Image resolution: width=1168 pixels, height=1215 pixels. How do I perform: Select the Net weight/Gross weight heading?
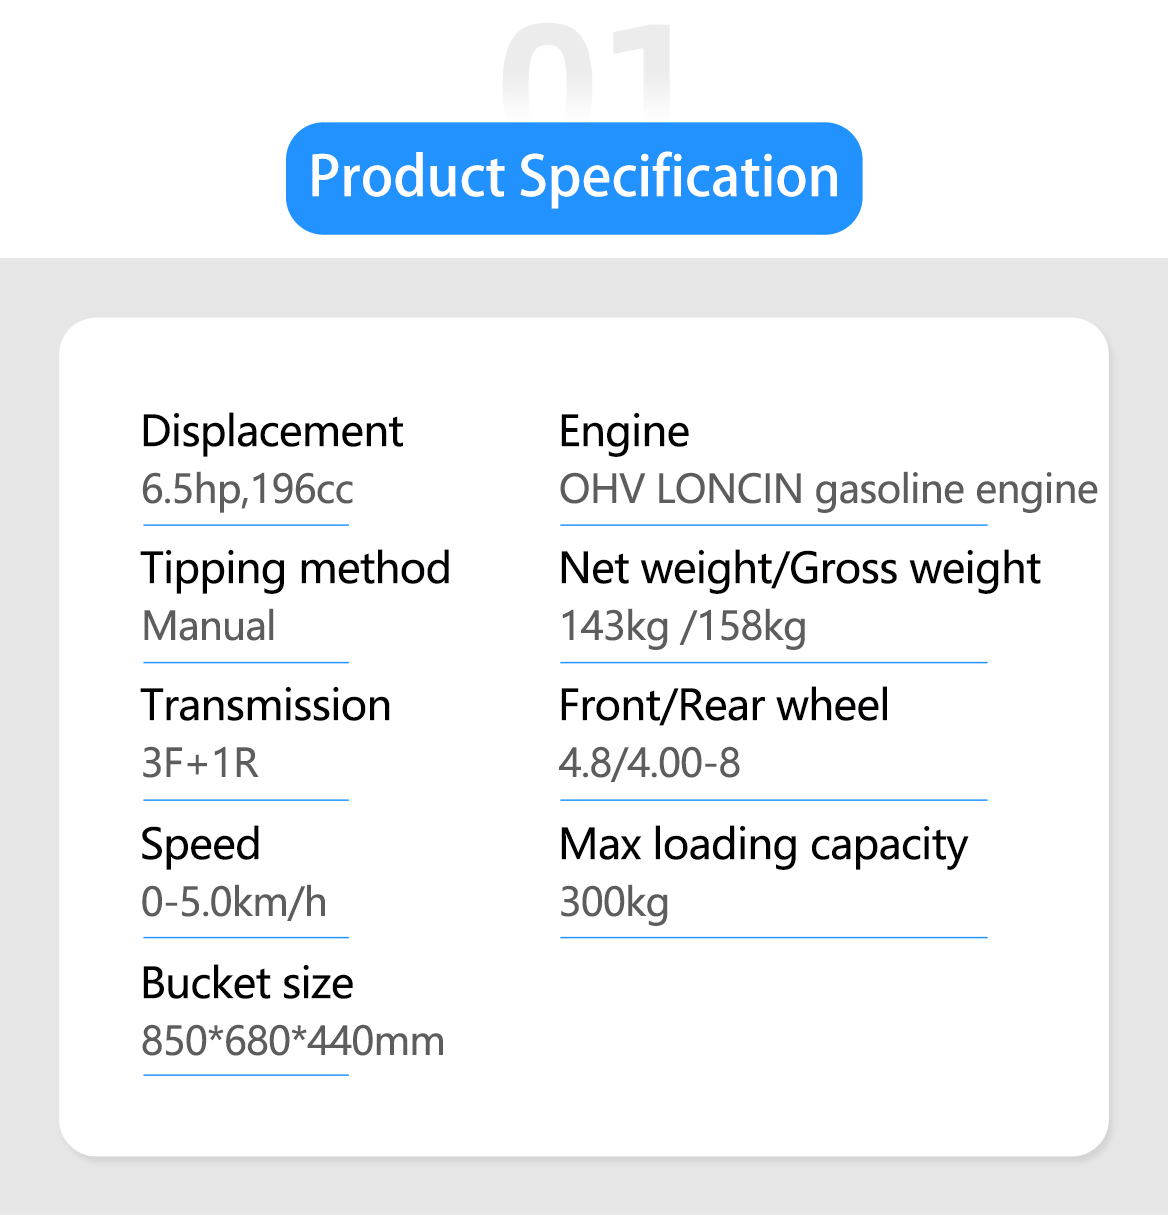click(x=800, y=570)
